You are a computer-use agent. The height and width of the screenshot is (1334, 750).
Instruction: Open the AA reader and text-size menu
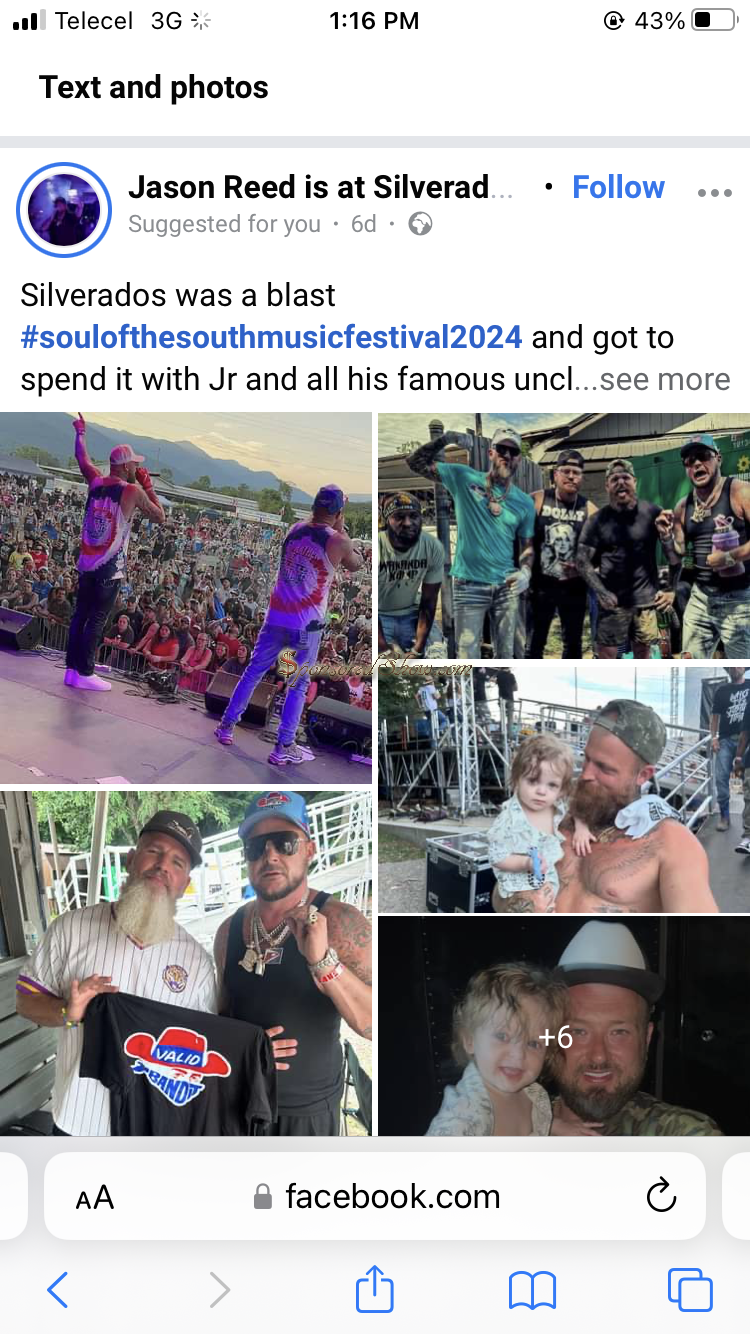click(x=95, y=1197)
